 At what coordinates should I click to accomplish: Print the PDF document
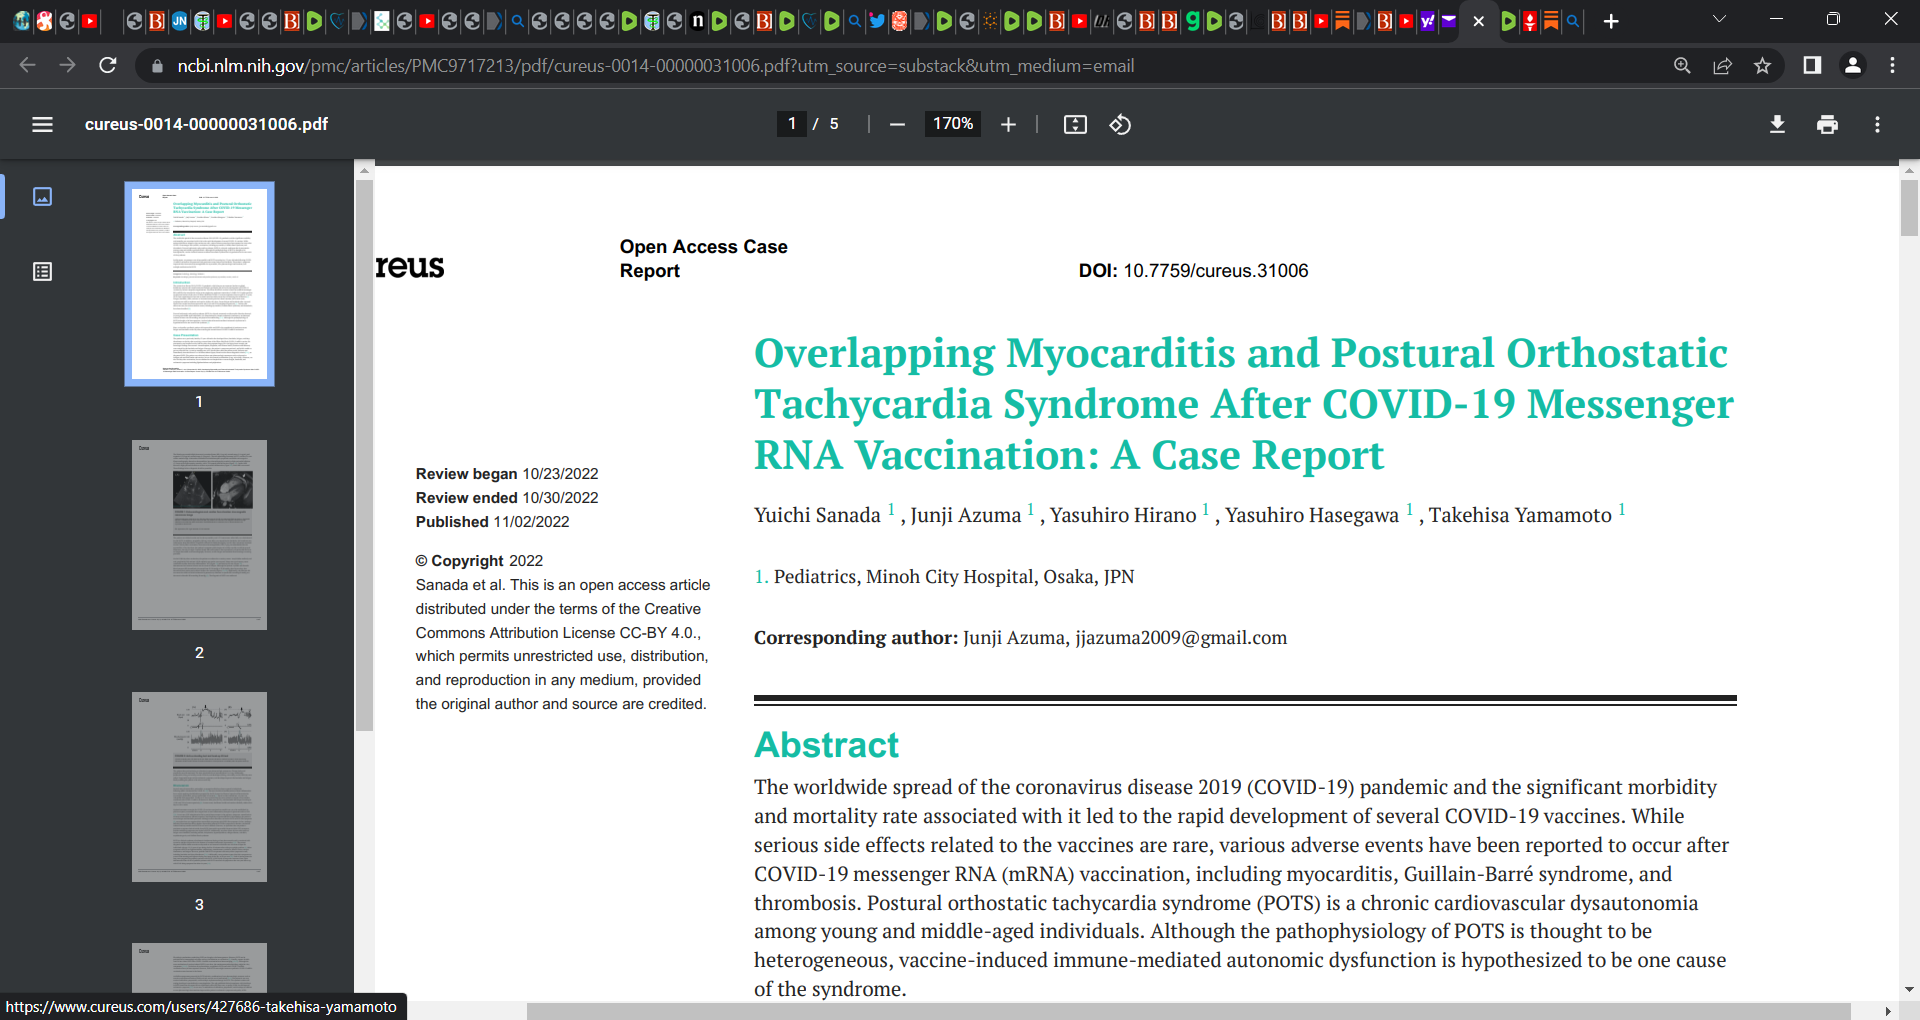click(x=1827, y=124)
